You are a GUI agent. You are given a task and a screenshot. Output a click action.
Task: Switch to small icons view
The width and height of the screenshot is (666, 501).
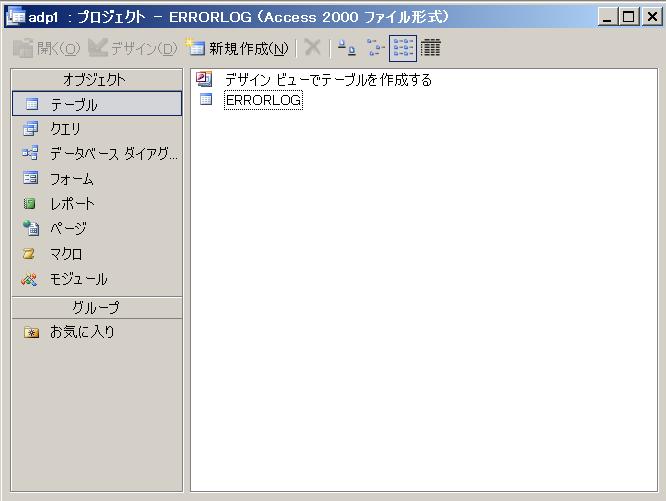tap(374, 48)
